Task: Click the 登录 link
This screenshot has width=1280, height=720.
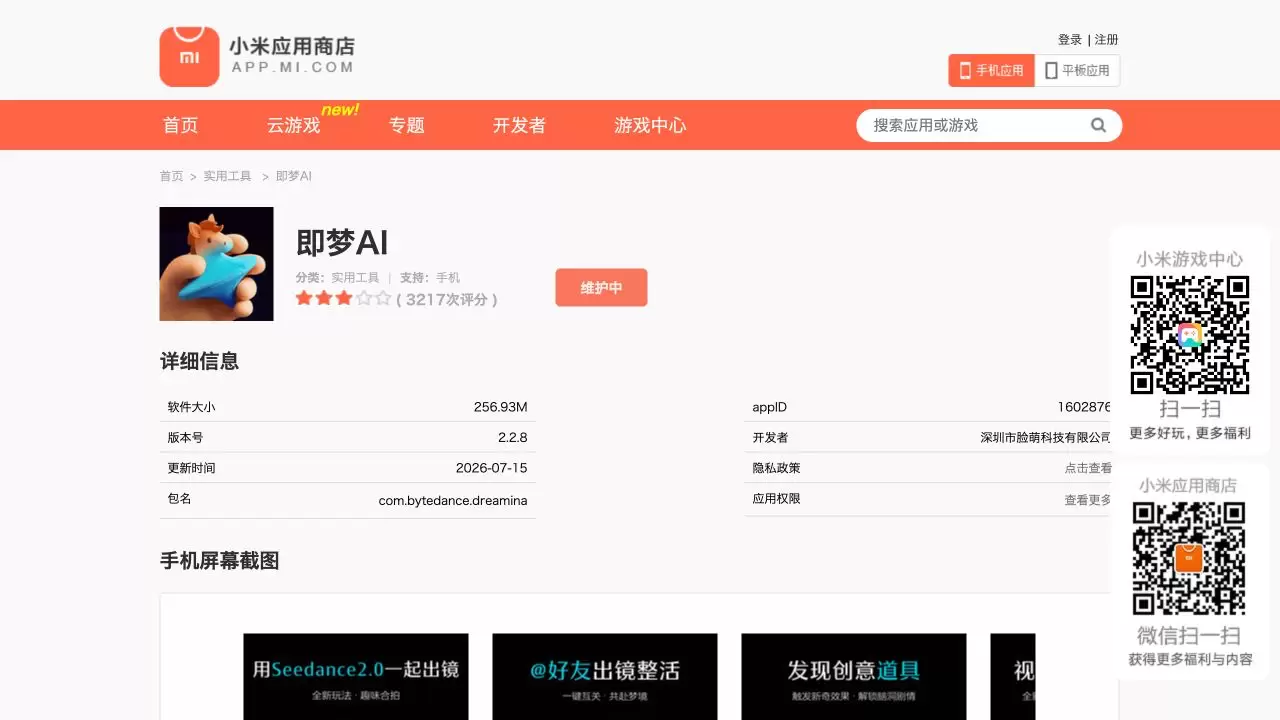Action: [1070, 40]
